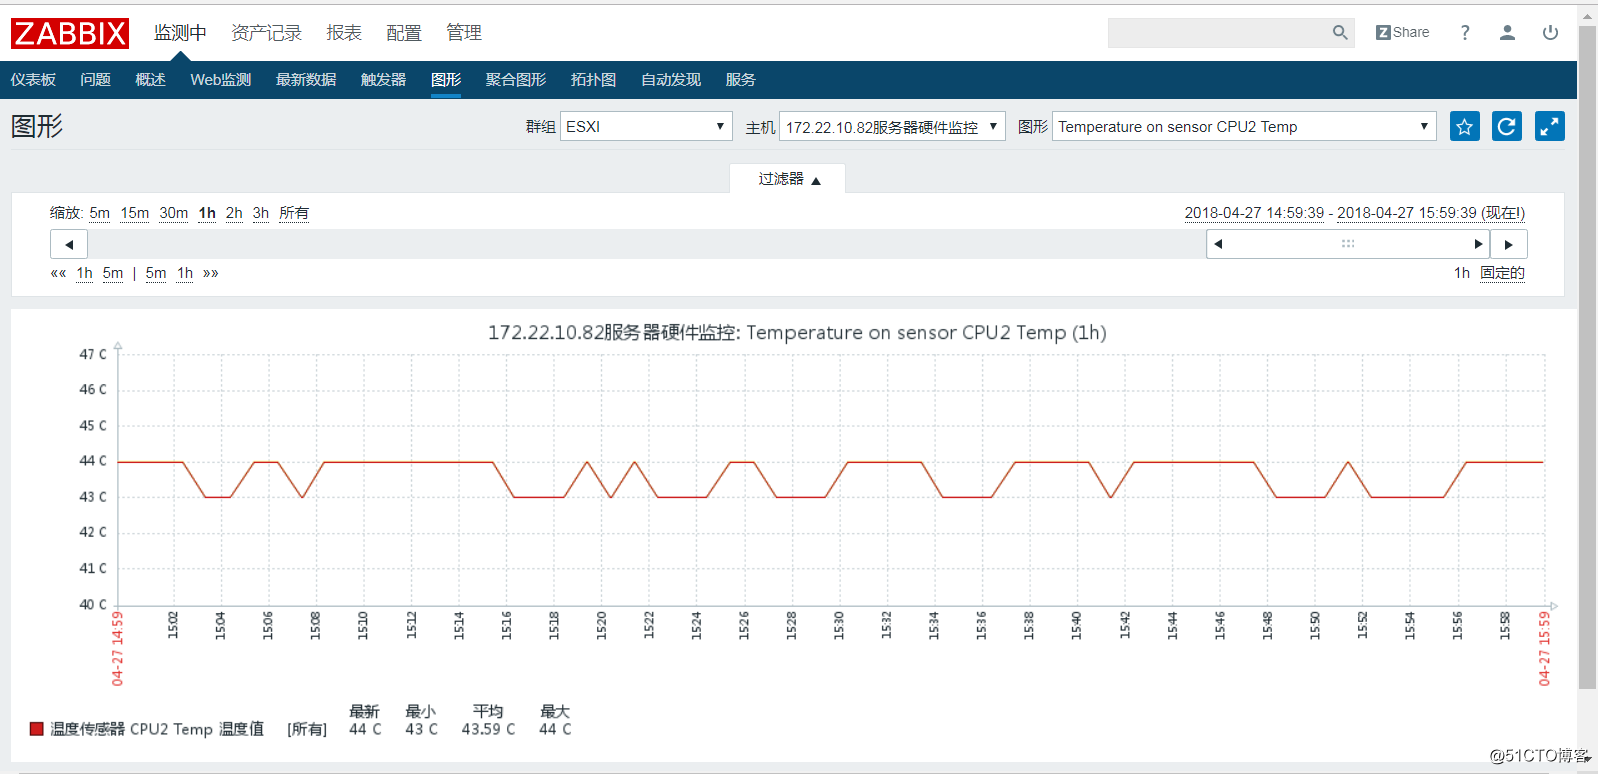Go to the 仪表板 submenu
The width and height of the screenshot is (1598, 774).
click(33, 80)
